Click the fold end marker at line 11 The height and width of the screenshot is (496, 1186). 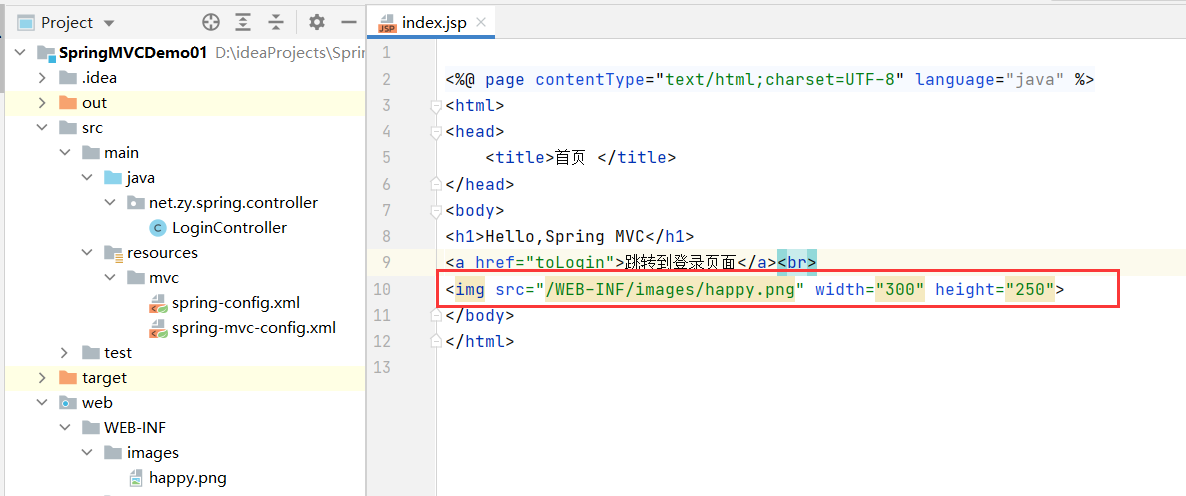click(x=435, y=315)
